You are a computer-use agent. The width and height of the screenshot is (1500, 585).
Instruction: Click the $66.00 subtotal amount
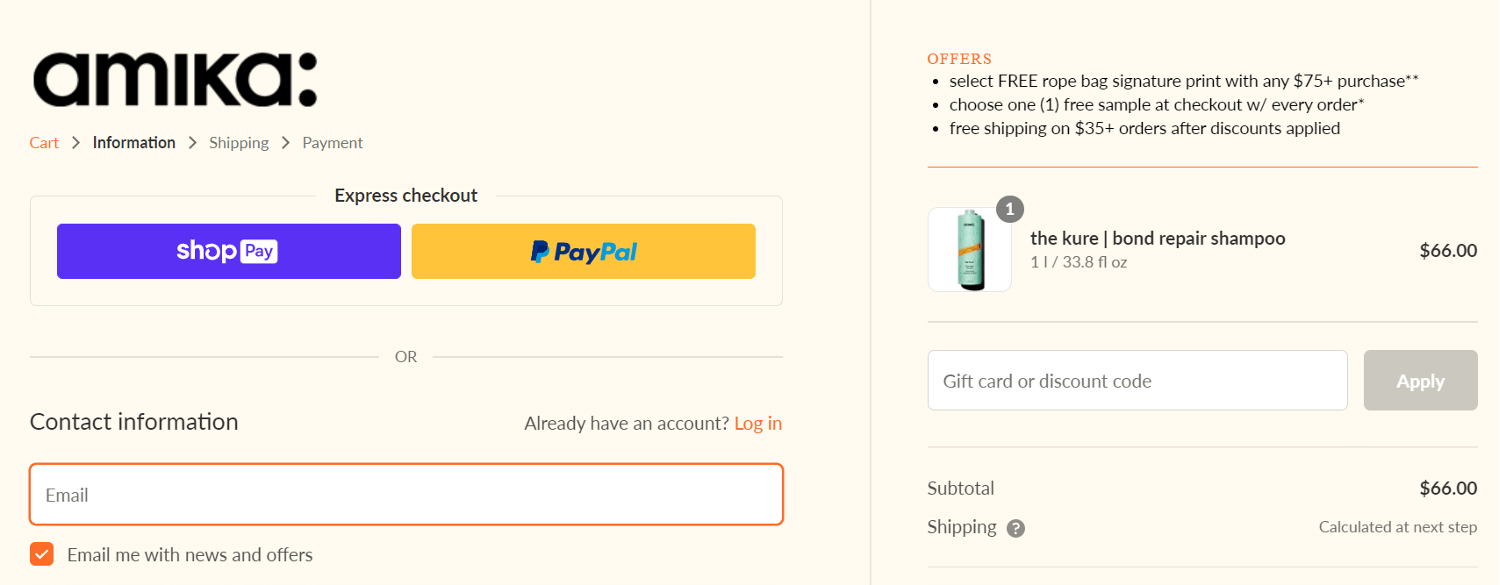point(1448,488)
